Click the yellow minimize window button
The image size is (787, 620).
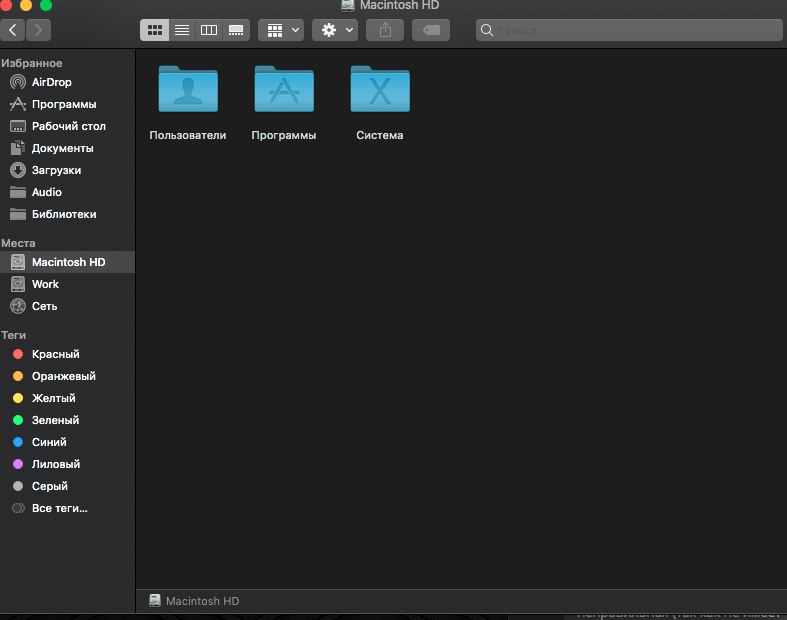(26, 5)
